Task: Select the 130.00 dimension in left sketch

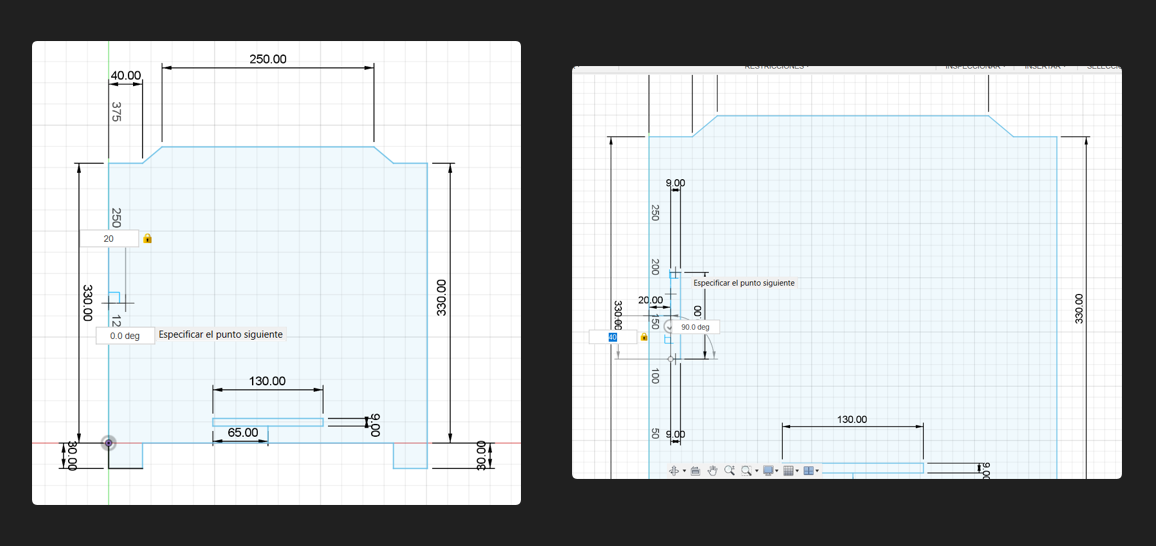Action: [x=268, y=381]
